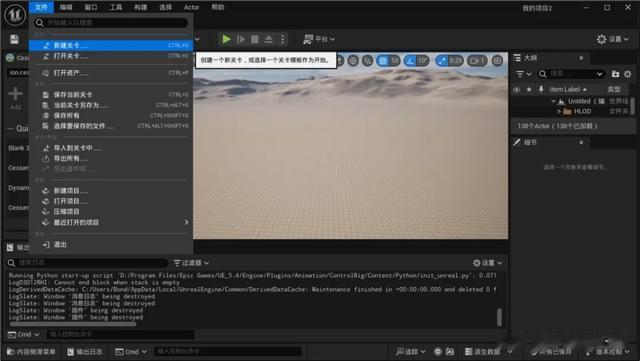Image resolution: width=640 pixels, height=361 pixels.
Task: Choose 保存所有 from the file menu
Action: point(111,116)
